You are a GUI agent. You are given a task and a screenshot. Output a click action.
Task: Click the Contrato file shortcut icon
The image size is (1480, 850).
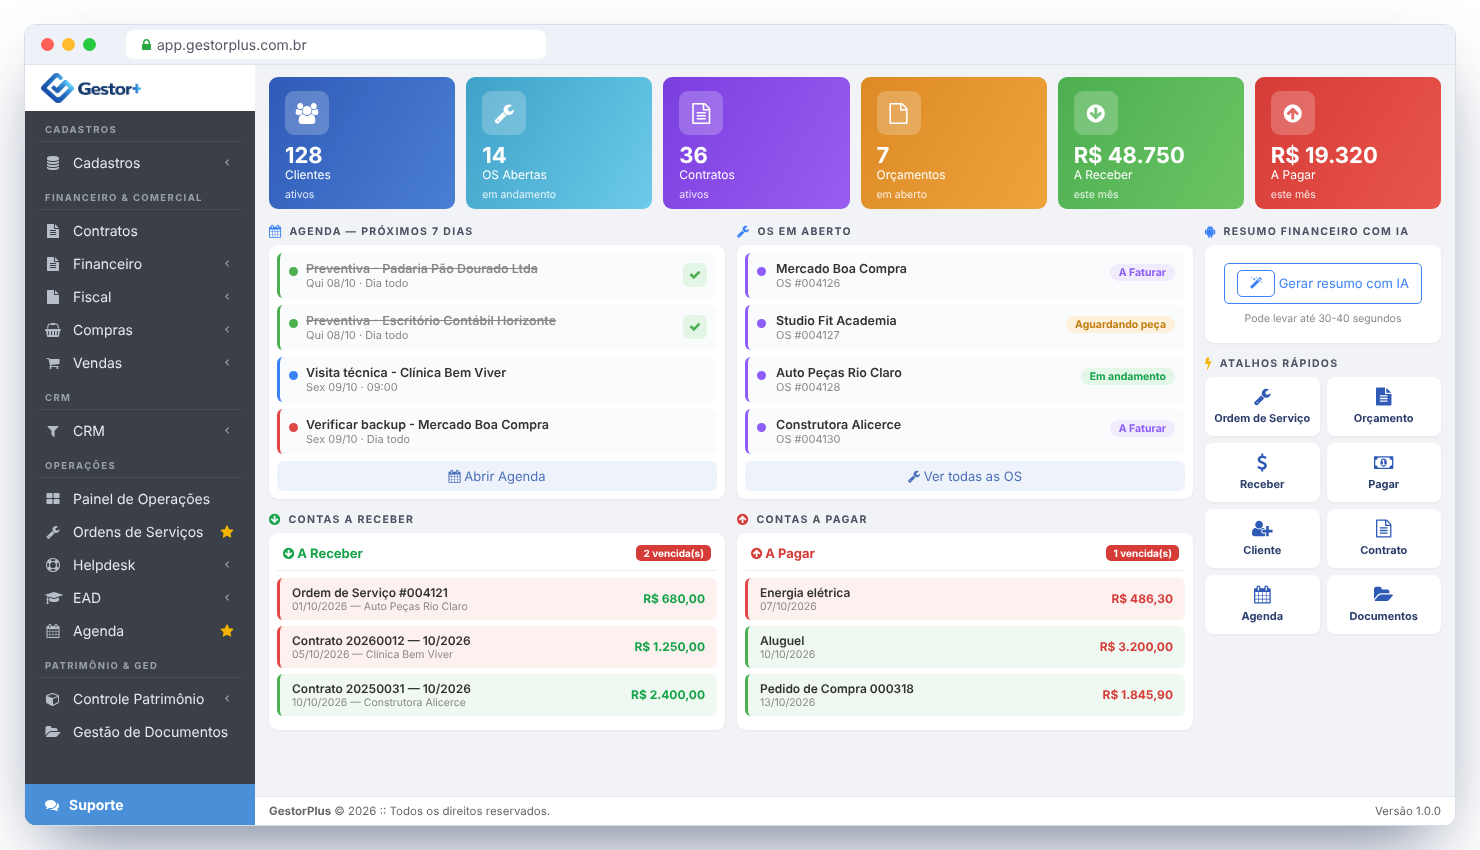[1383, 529]
